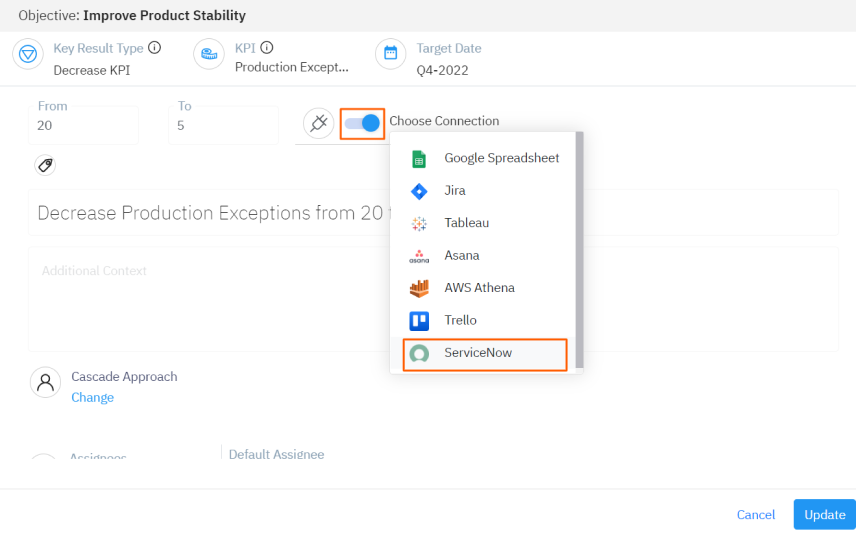This screenshot has width=856, height=535.
Task: Click the Production Except... KPI value
Action: pyautogui.click(x=292, y=67)
